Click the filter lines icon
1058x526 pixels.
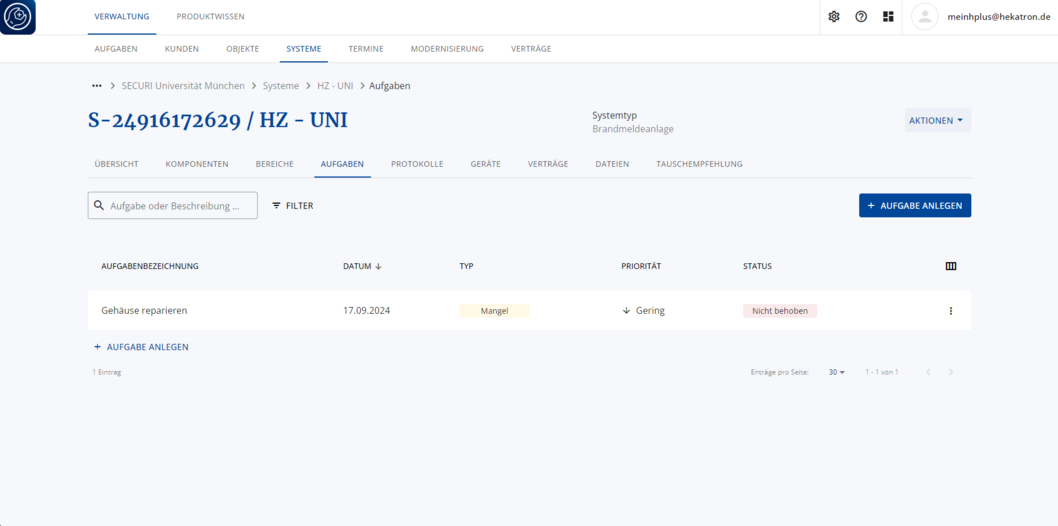point(276,206)
